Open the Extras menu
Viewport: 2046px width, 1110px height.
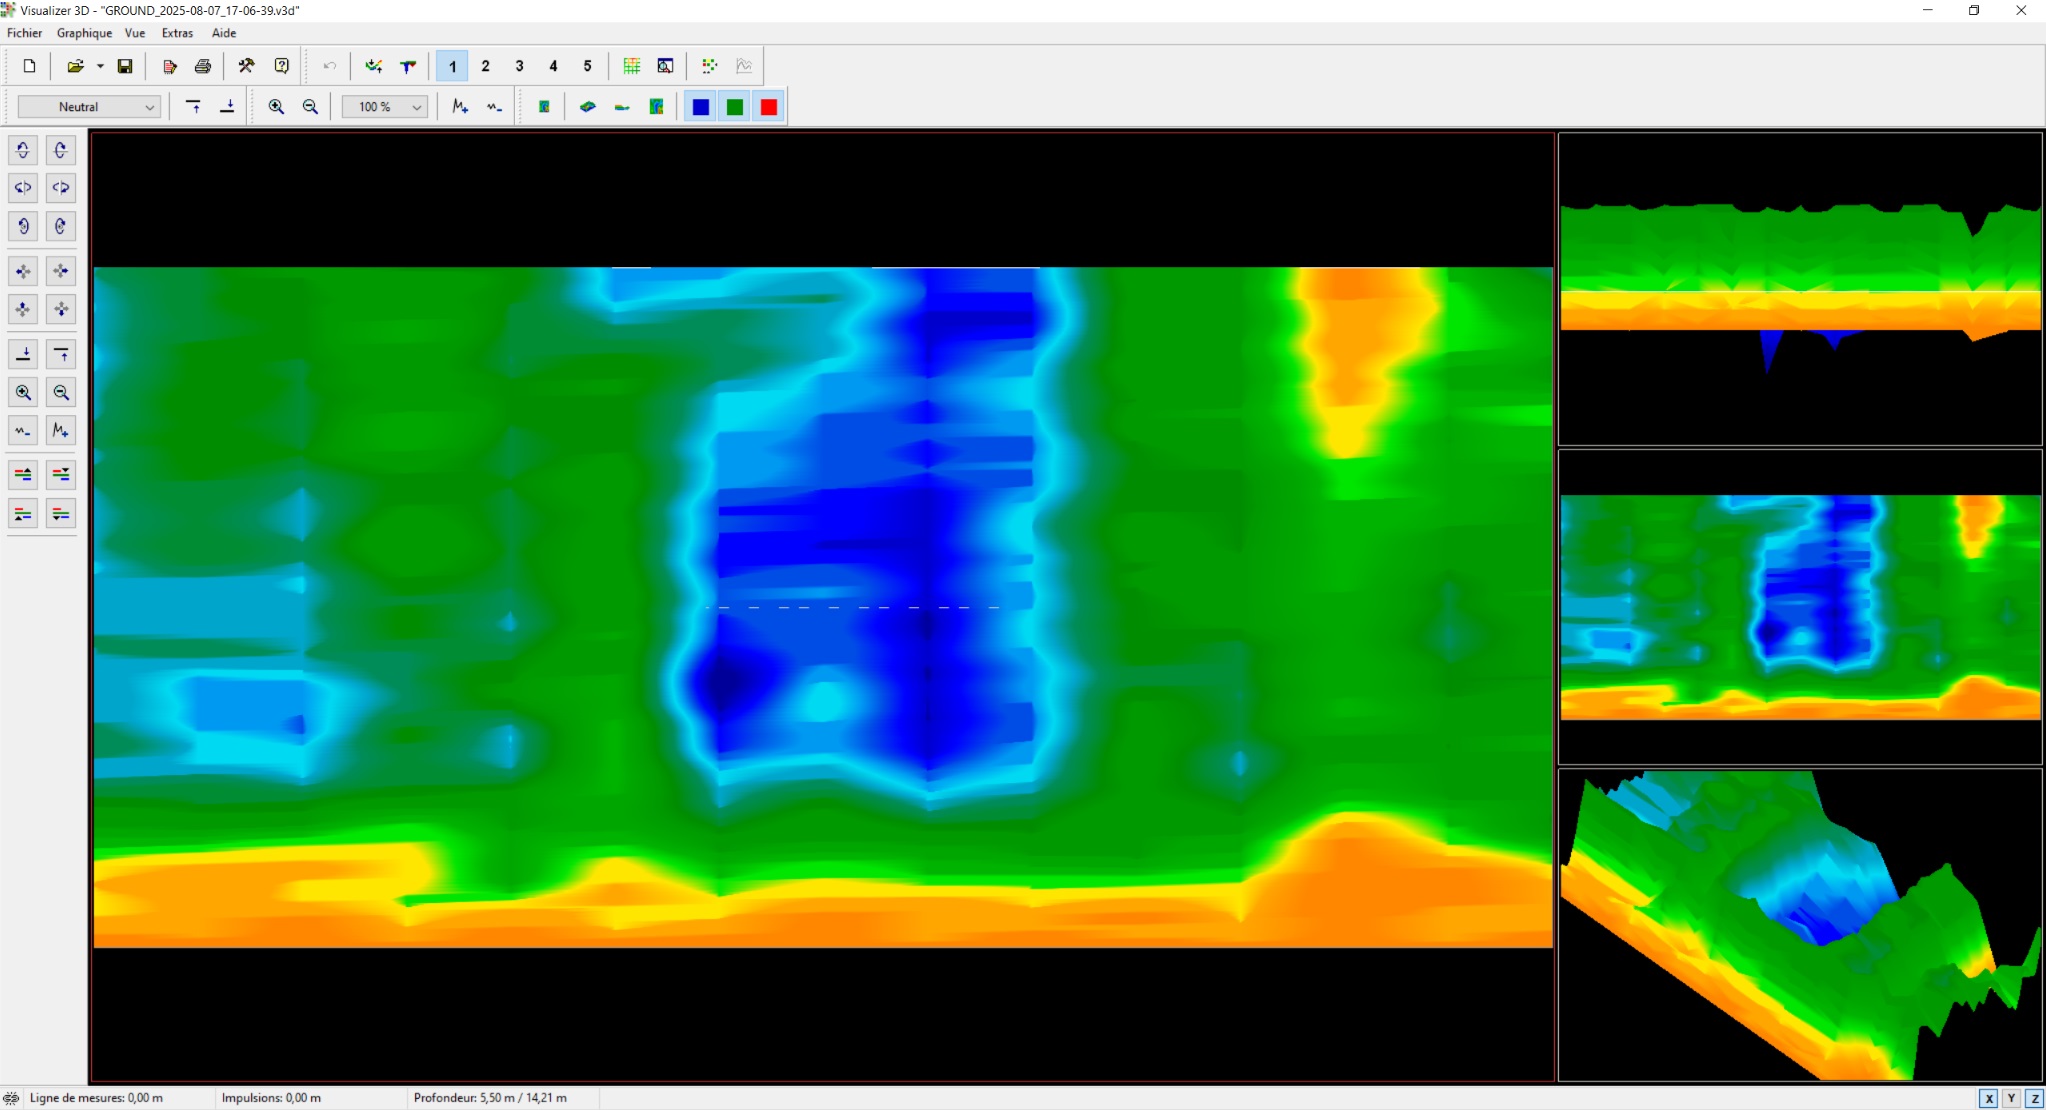(177, 33)
